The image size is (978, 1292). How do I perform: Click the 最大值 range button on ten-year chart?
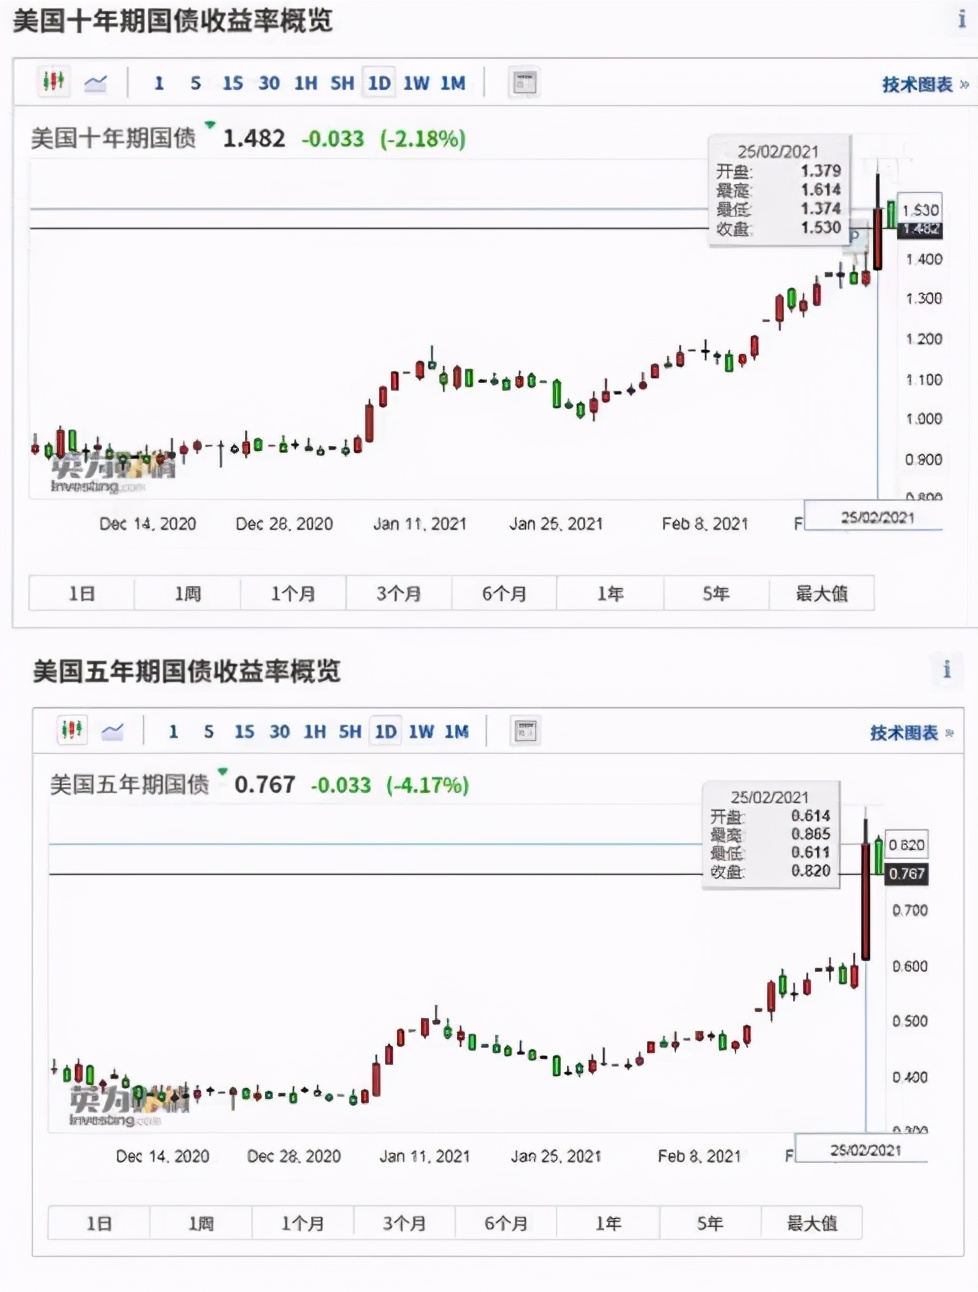point(820,592)
